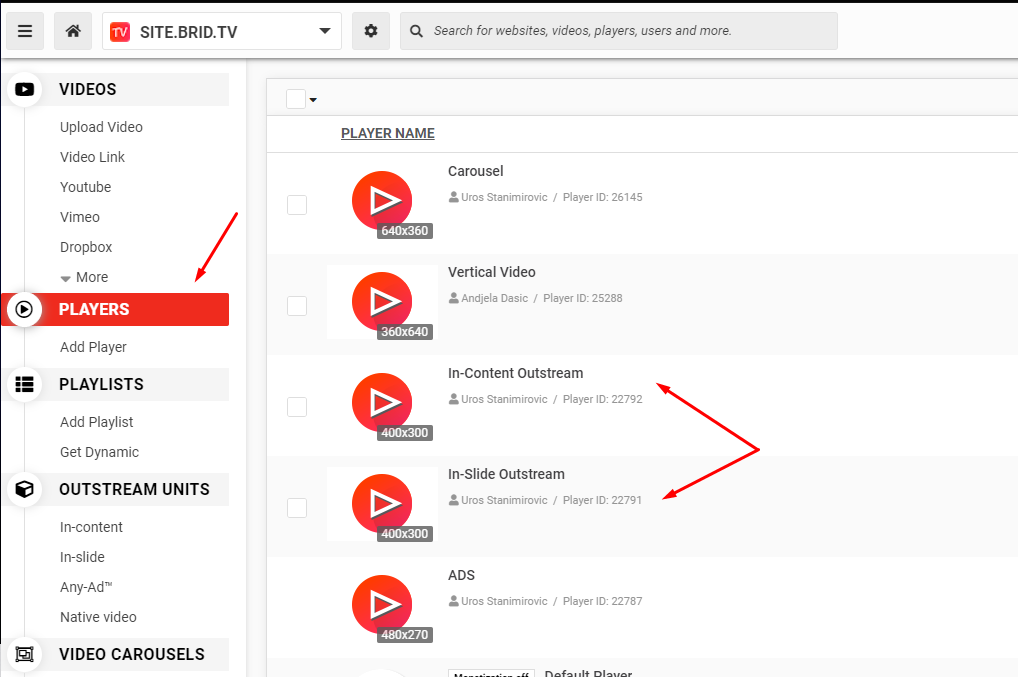The image size is (1018, 677).
Task: Focus the search input field
Action: [x=619, y=31]
